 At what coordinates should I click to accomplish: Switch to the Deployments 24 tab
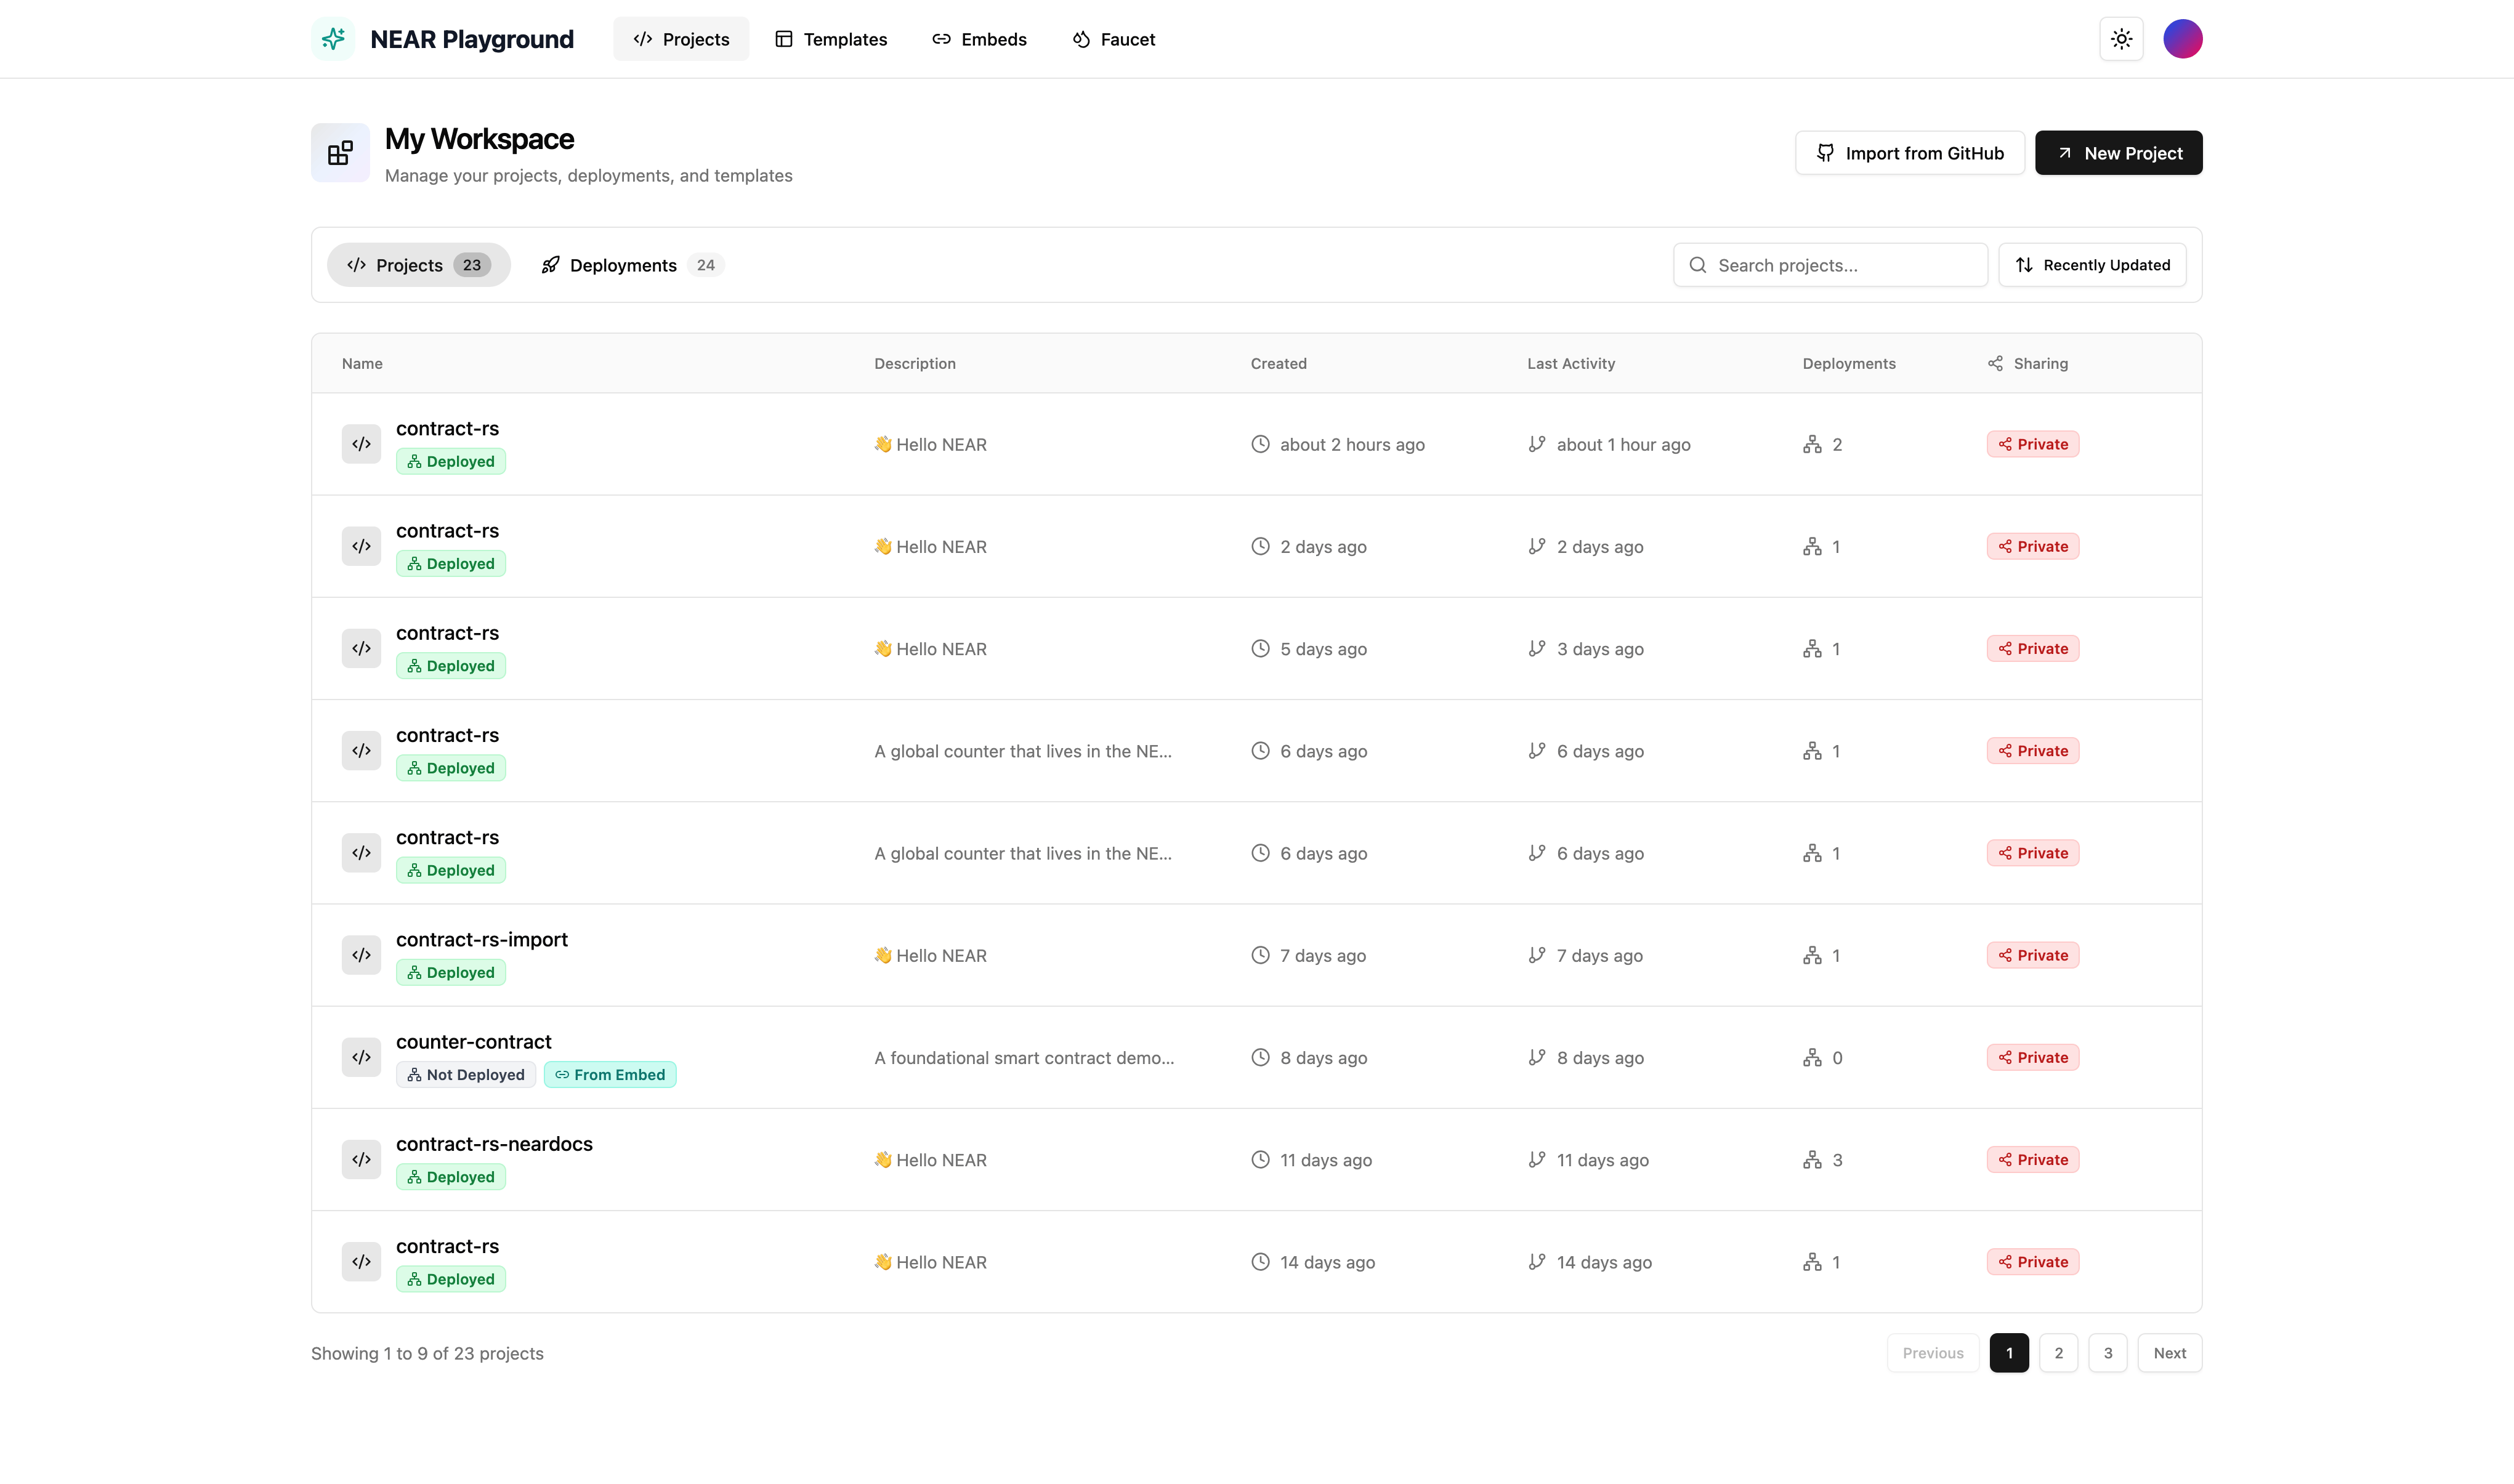[x=632, y=265]
